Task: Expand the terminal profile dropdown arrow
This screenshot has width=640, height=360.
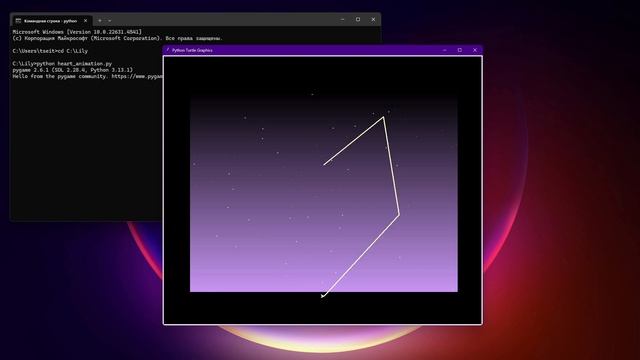Action: coord(110,20)
